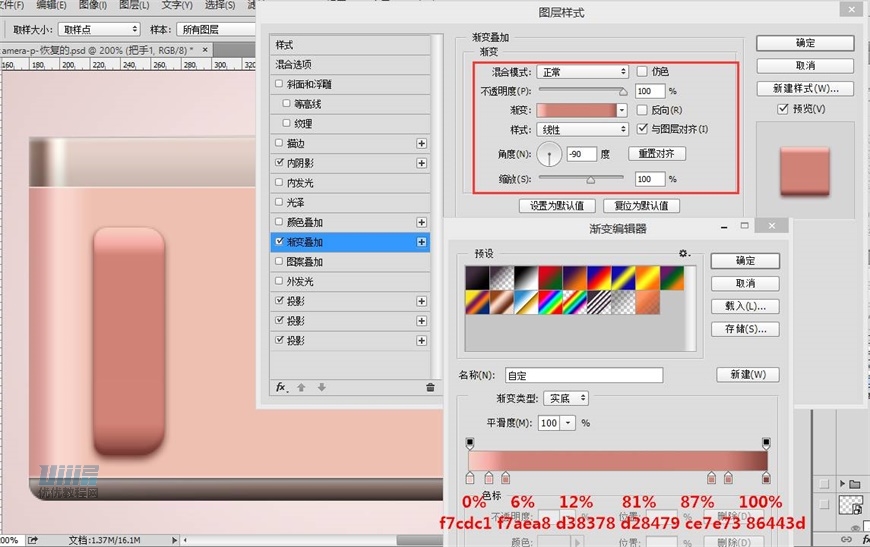Click the 重置对齐 button
This screenshot has width=870, height=547.
click(x=657, y=154)
